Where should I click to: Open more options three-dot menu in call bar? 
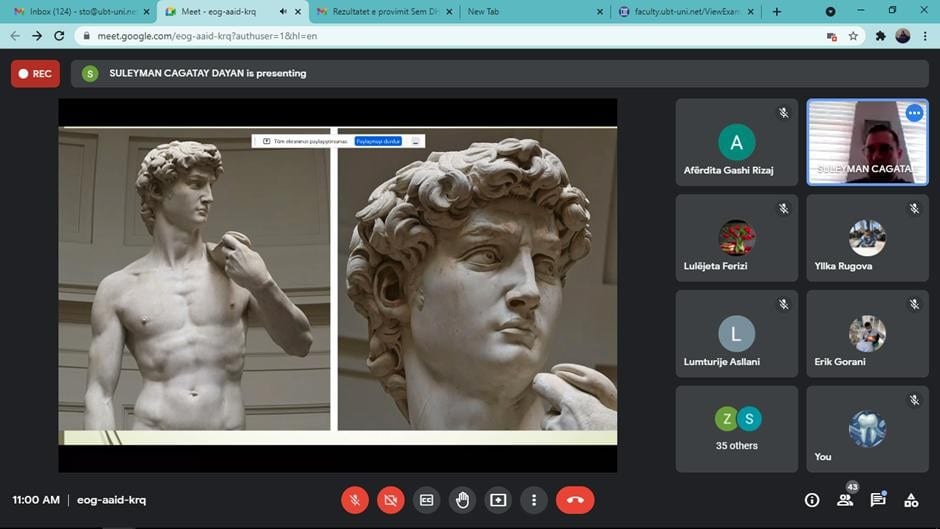(x=534, y=500)
